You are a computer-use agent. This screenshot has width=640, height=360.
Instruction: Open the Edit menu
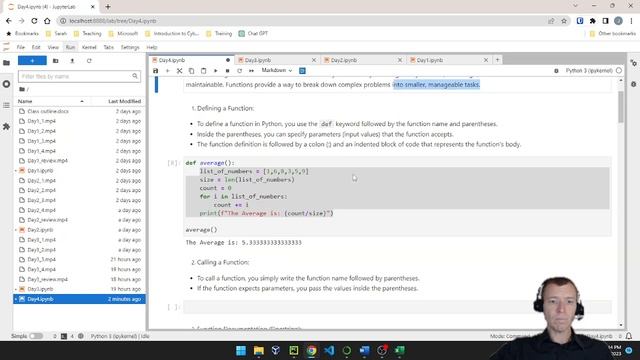point(36,47)
